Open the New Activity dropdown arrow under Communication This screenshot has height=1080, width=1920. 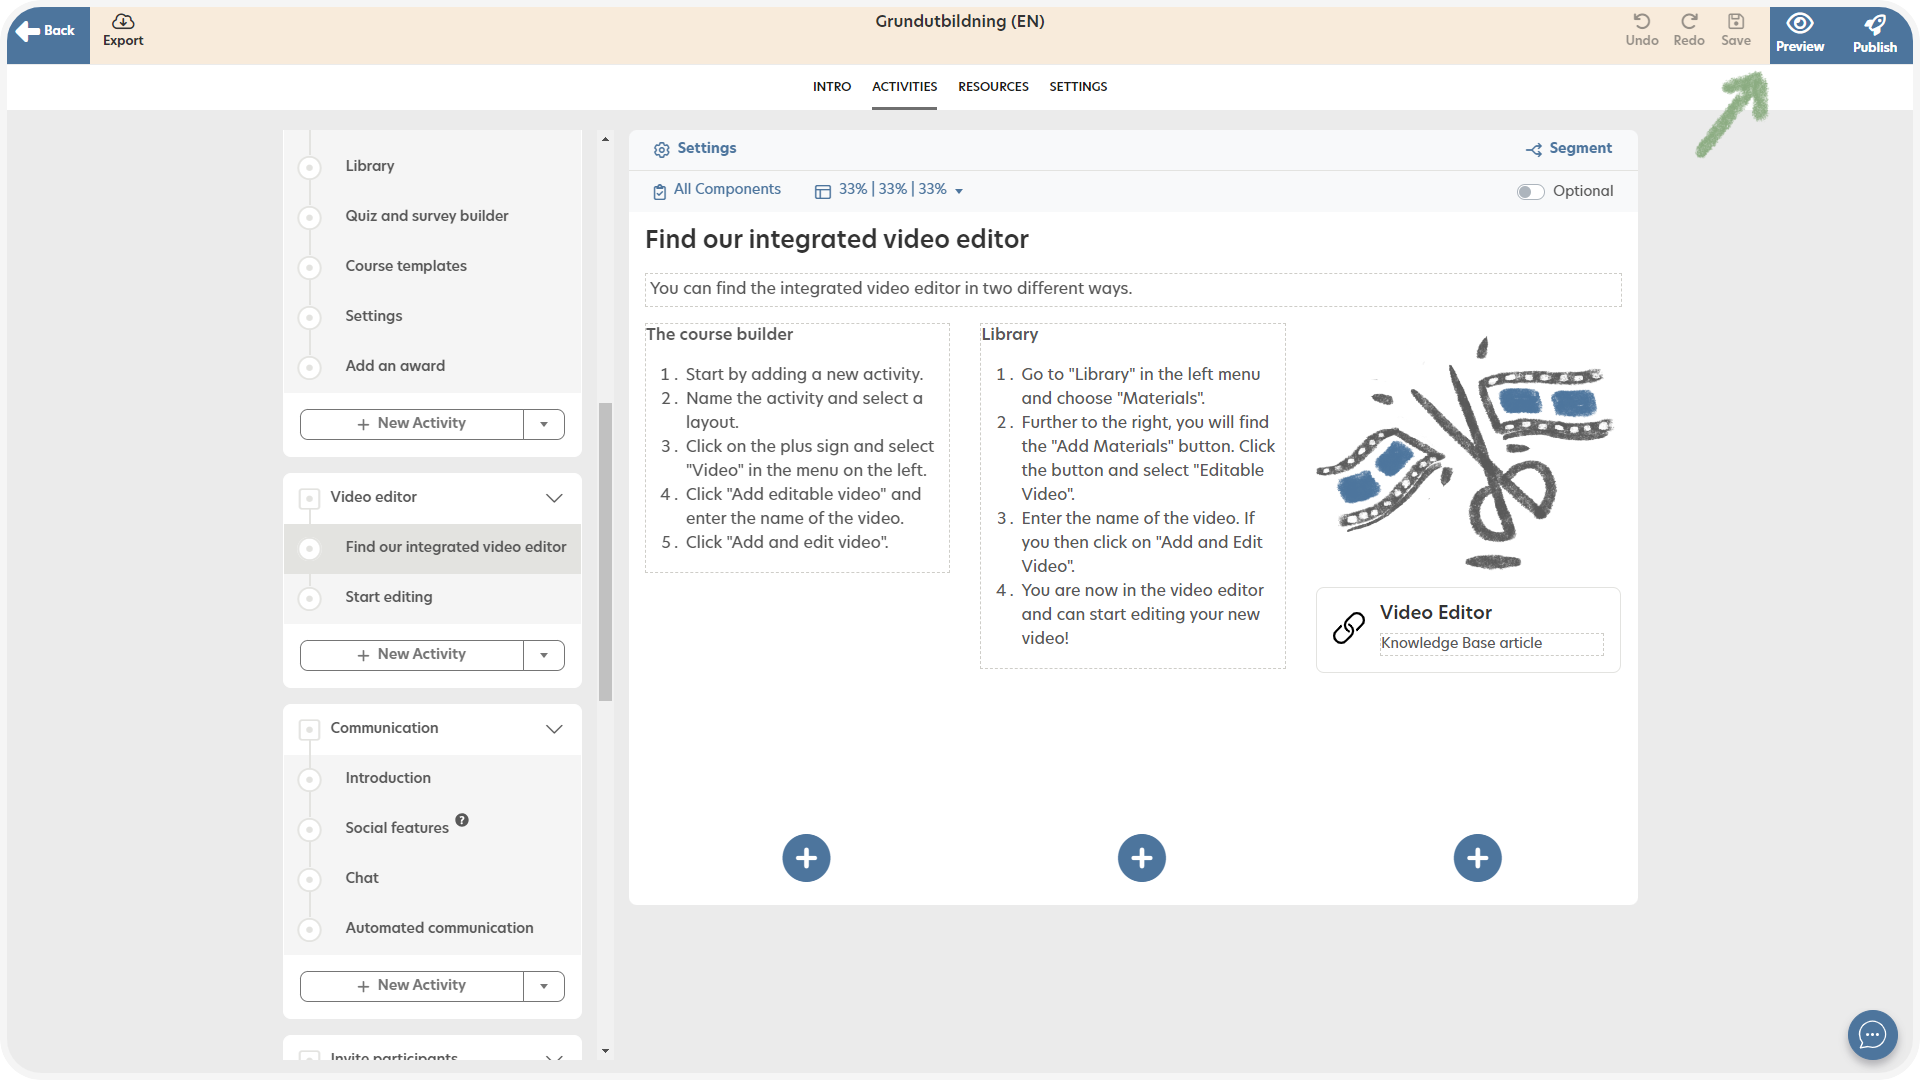pyautogui.click(x=544, y=986)
